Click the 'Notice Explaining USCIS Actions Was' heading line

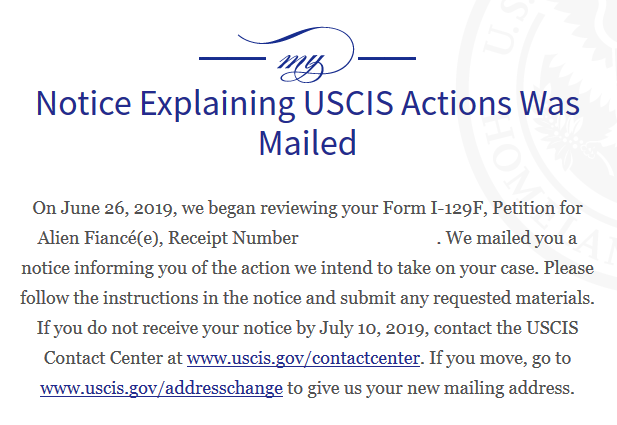click(308, 103)
